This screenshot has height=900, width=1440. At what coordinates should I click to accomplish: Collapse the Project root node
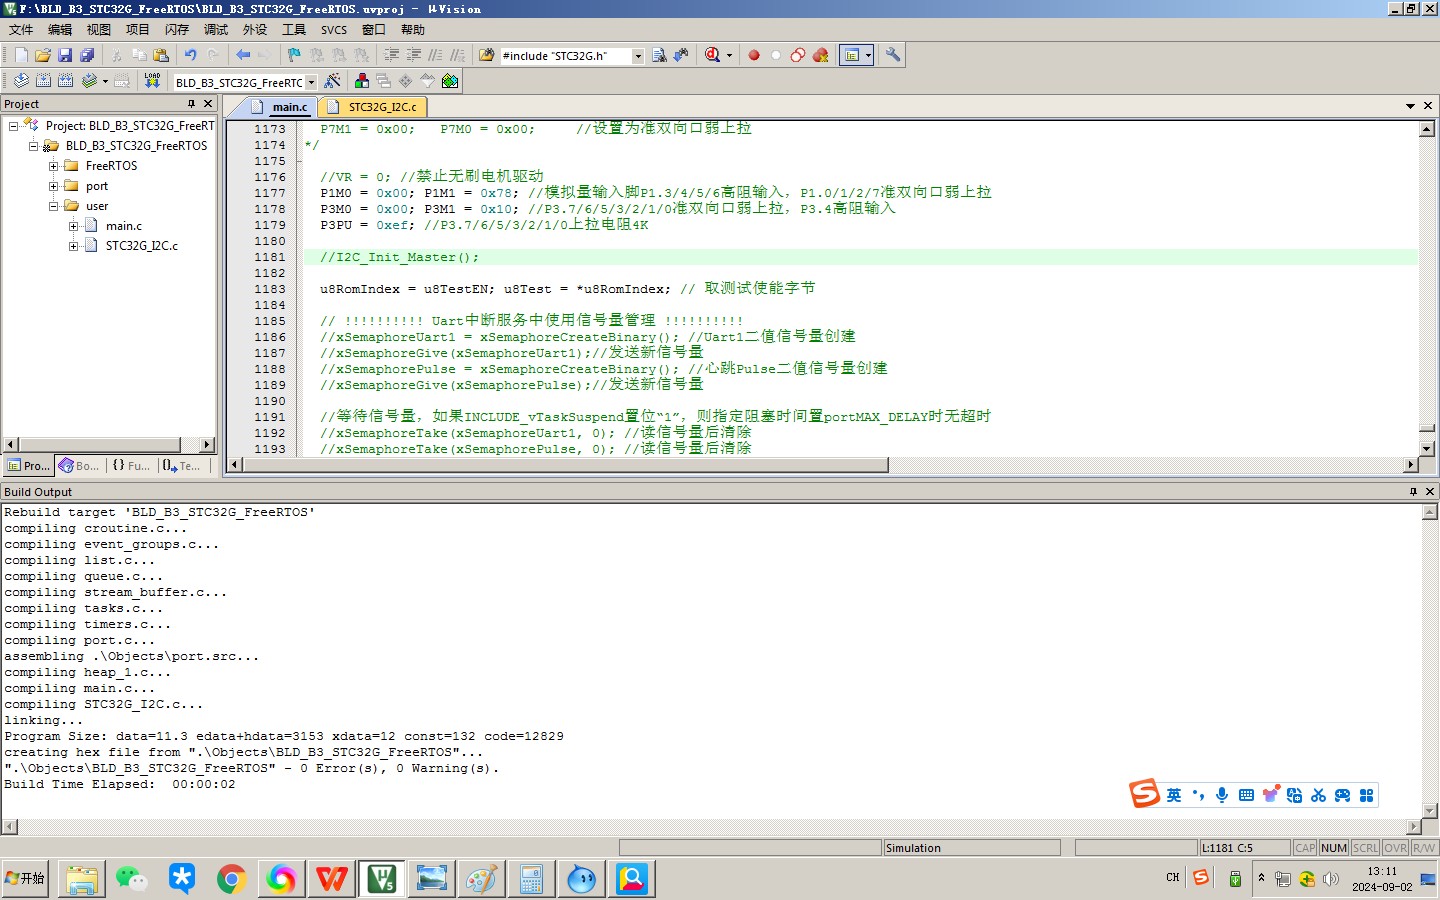click(x=13, y=125)
